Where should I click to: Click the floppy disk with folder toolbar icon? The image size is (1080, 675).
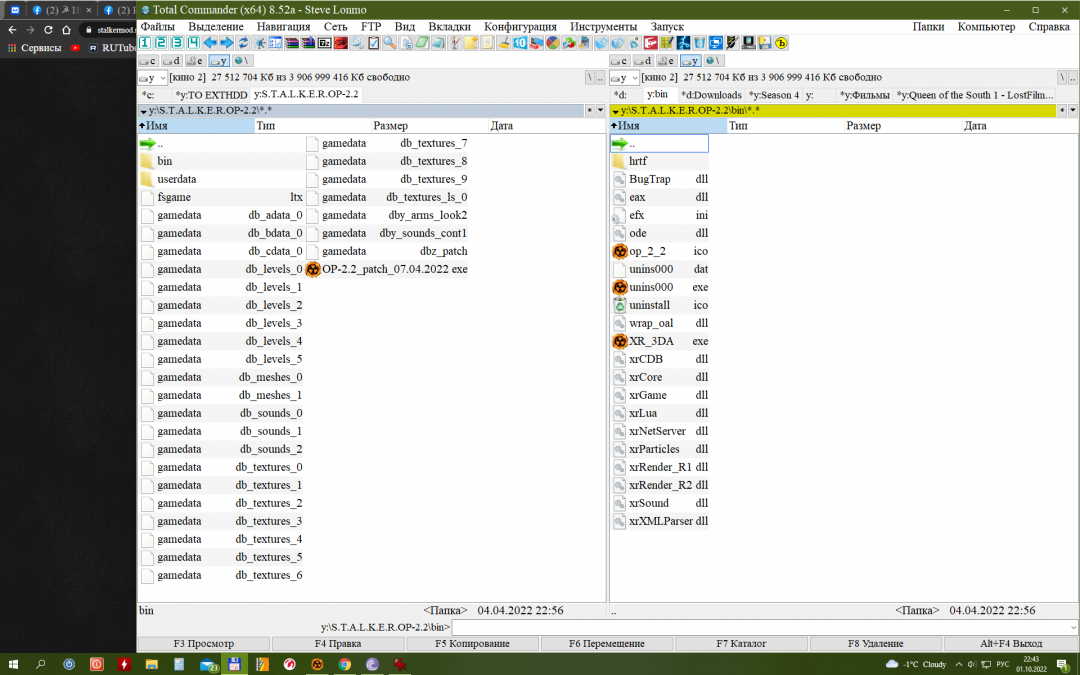coord(765,43)
